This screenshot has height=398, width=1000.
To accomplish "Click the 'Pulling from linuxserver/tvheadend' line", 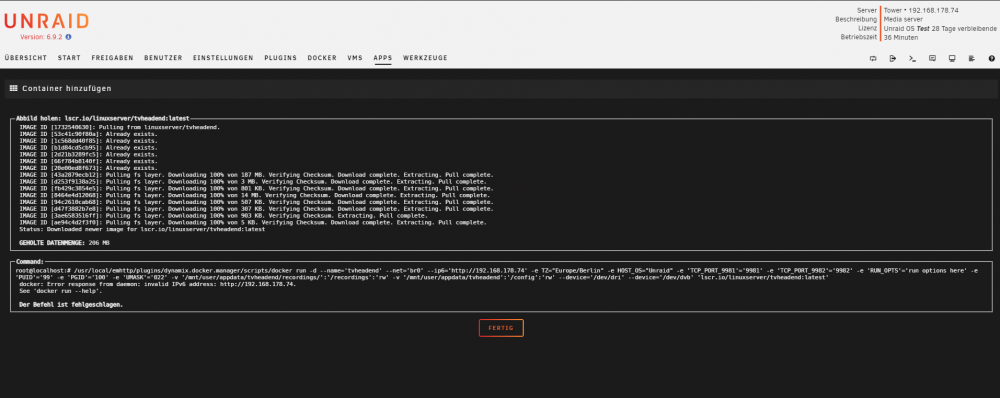I will (x=119, y=128).
